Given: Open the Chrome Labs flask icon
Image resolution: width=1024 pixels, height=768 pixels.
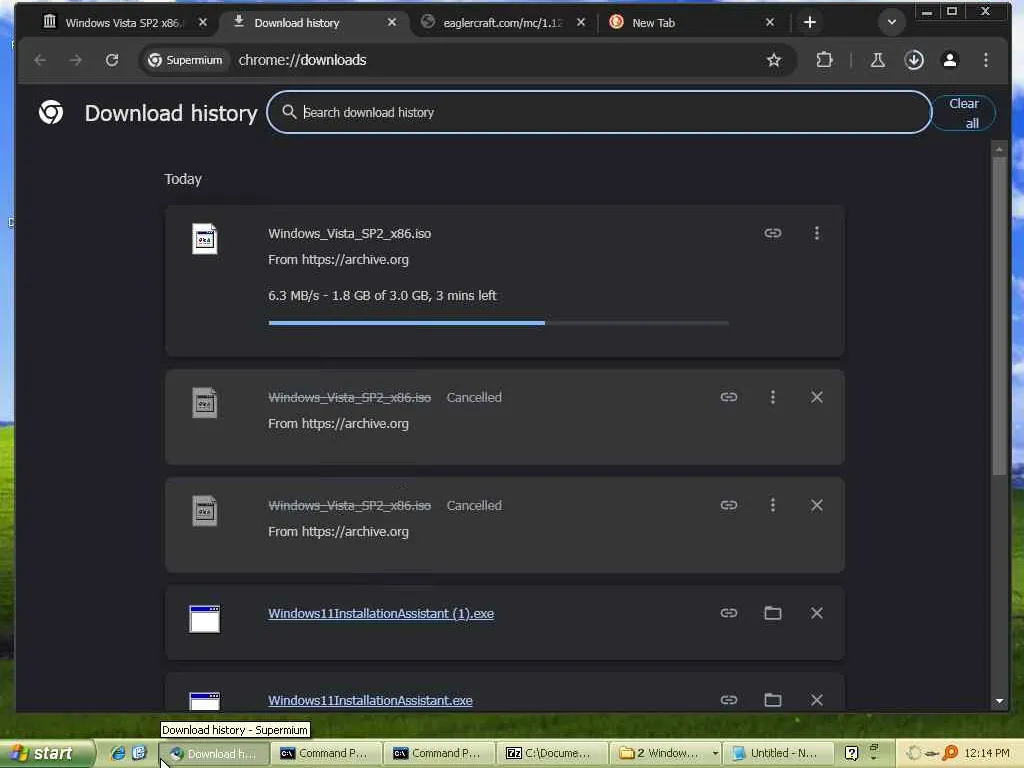Looking at the screenshot, I should [878, 60].
